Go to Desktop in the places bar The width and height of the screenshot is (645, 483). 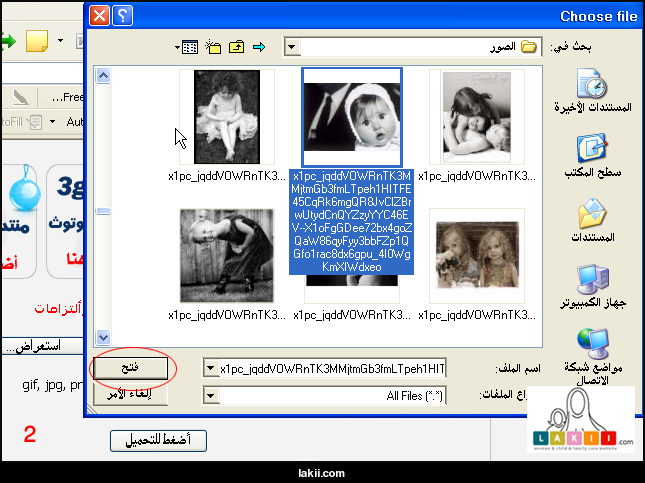[592, 153]
